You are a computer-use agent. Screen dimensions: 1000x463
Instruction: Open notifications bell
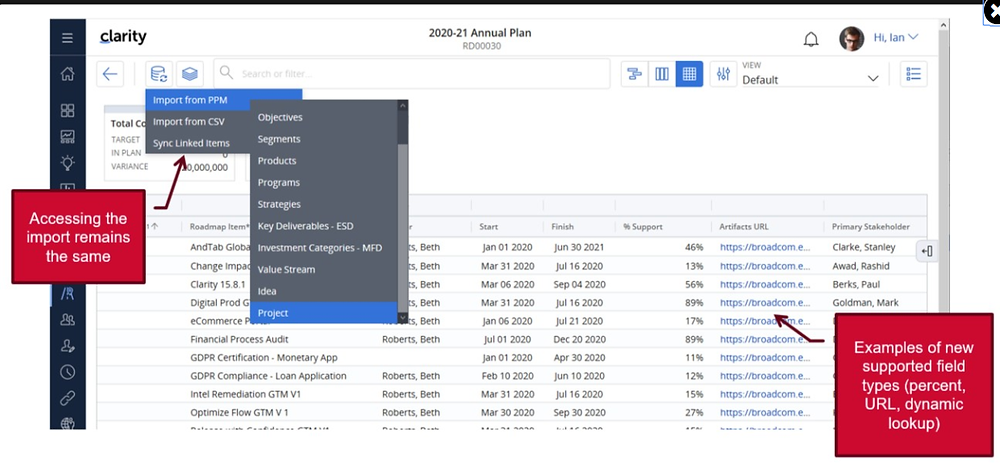pyautogui.click(x=811, y=39)
